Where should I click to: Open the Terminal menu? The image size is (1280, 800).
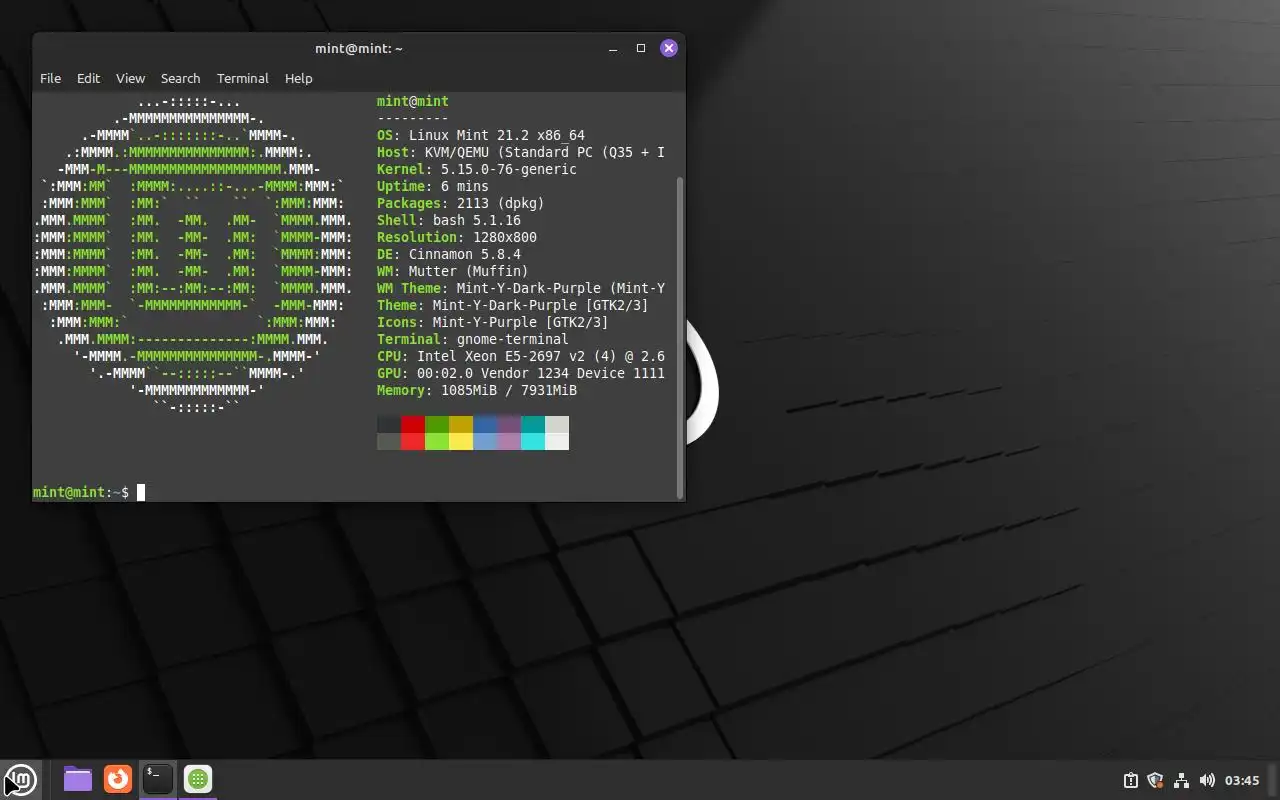242,78
